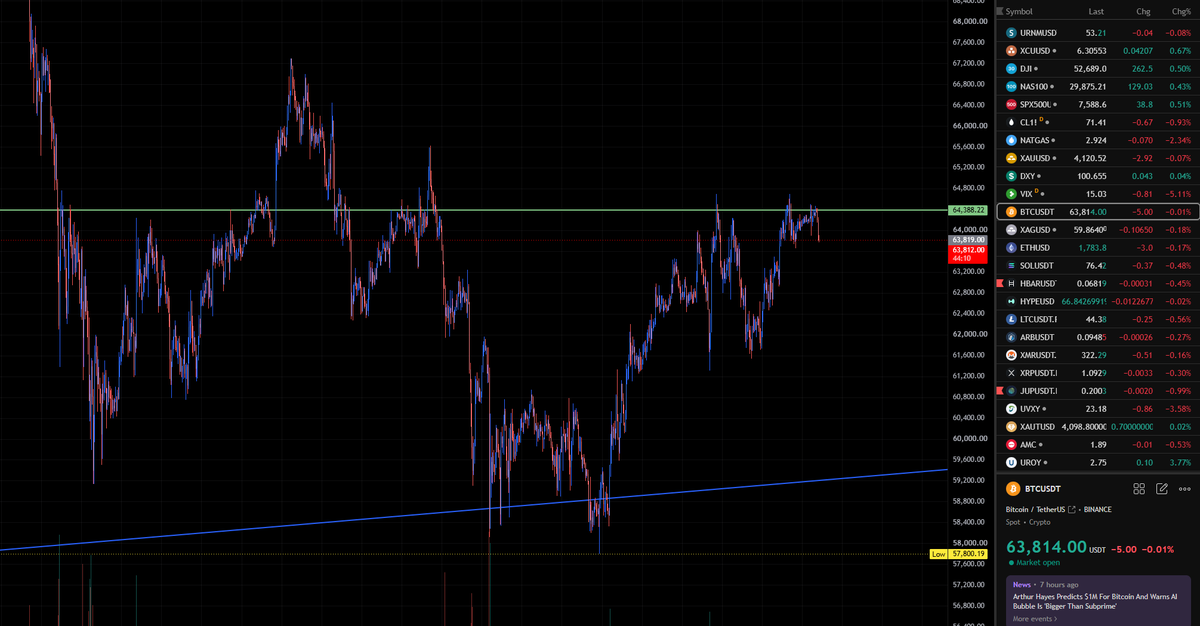Click the 1,783.8 last price of ETHUSD

click(1092, 248)
